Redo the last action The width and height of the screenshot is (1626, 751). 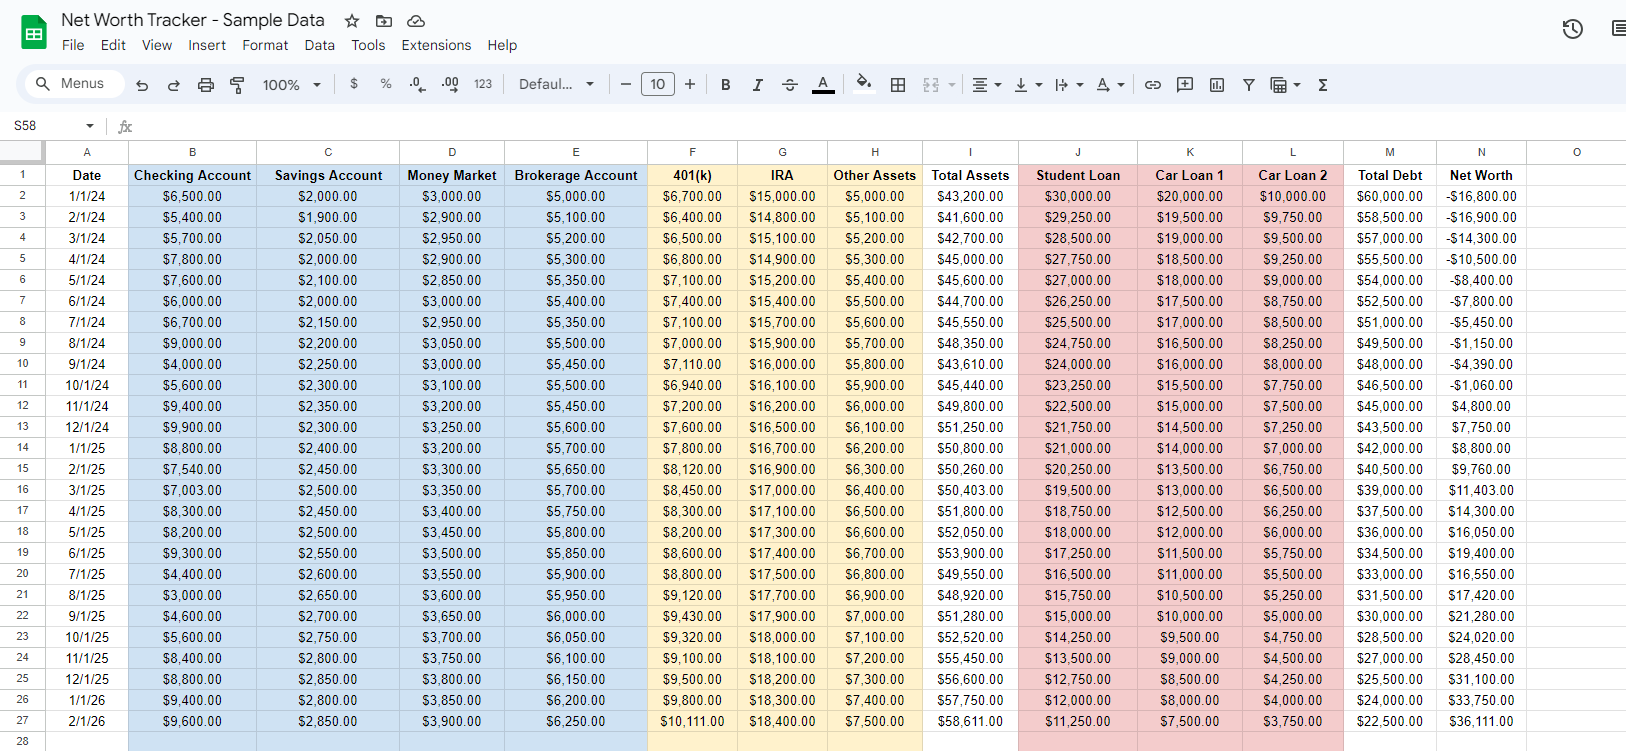pyautogui.click(x=174, y=85)
